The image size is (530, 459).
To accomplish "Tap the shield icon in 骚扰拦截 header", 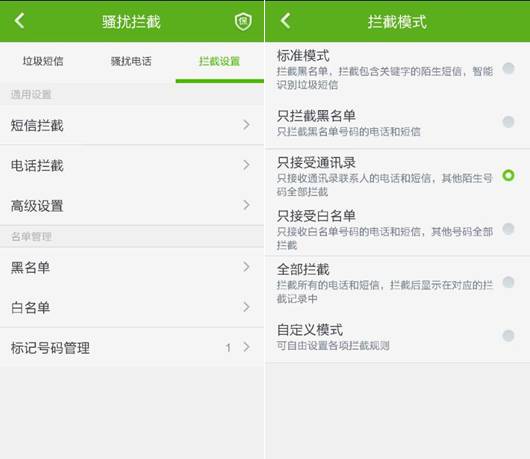I will tap(243, 22).
